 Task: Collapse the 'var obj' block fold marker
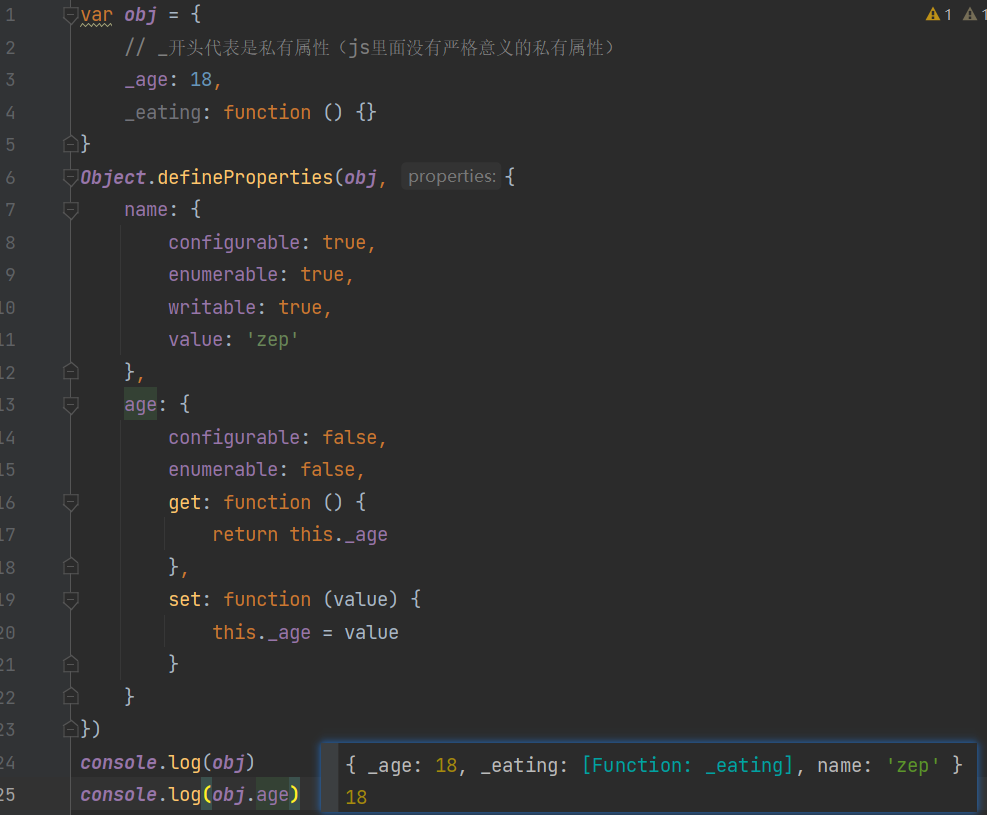[70, 14]
